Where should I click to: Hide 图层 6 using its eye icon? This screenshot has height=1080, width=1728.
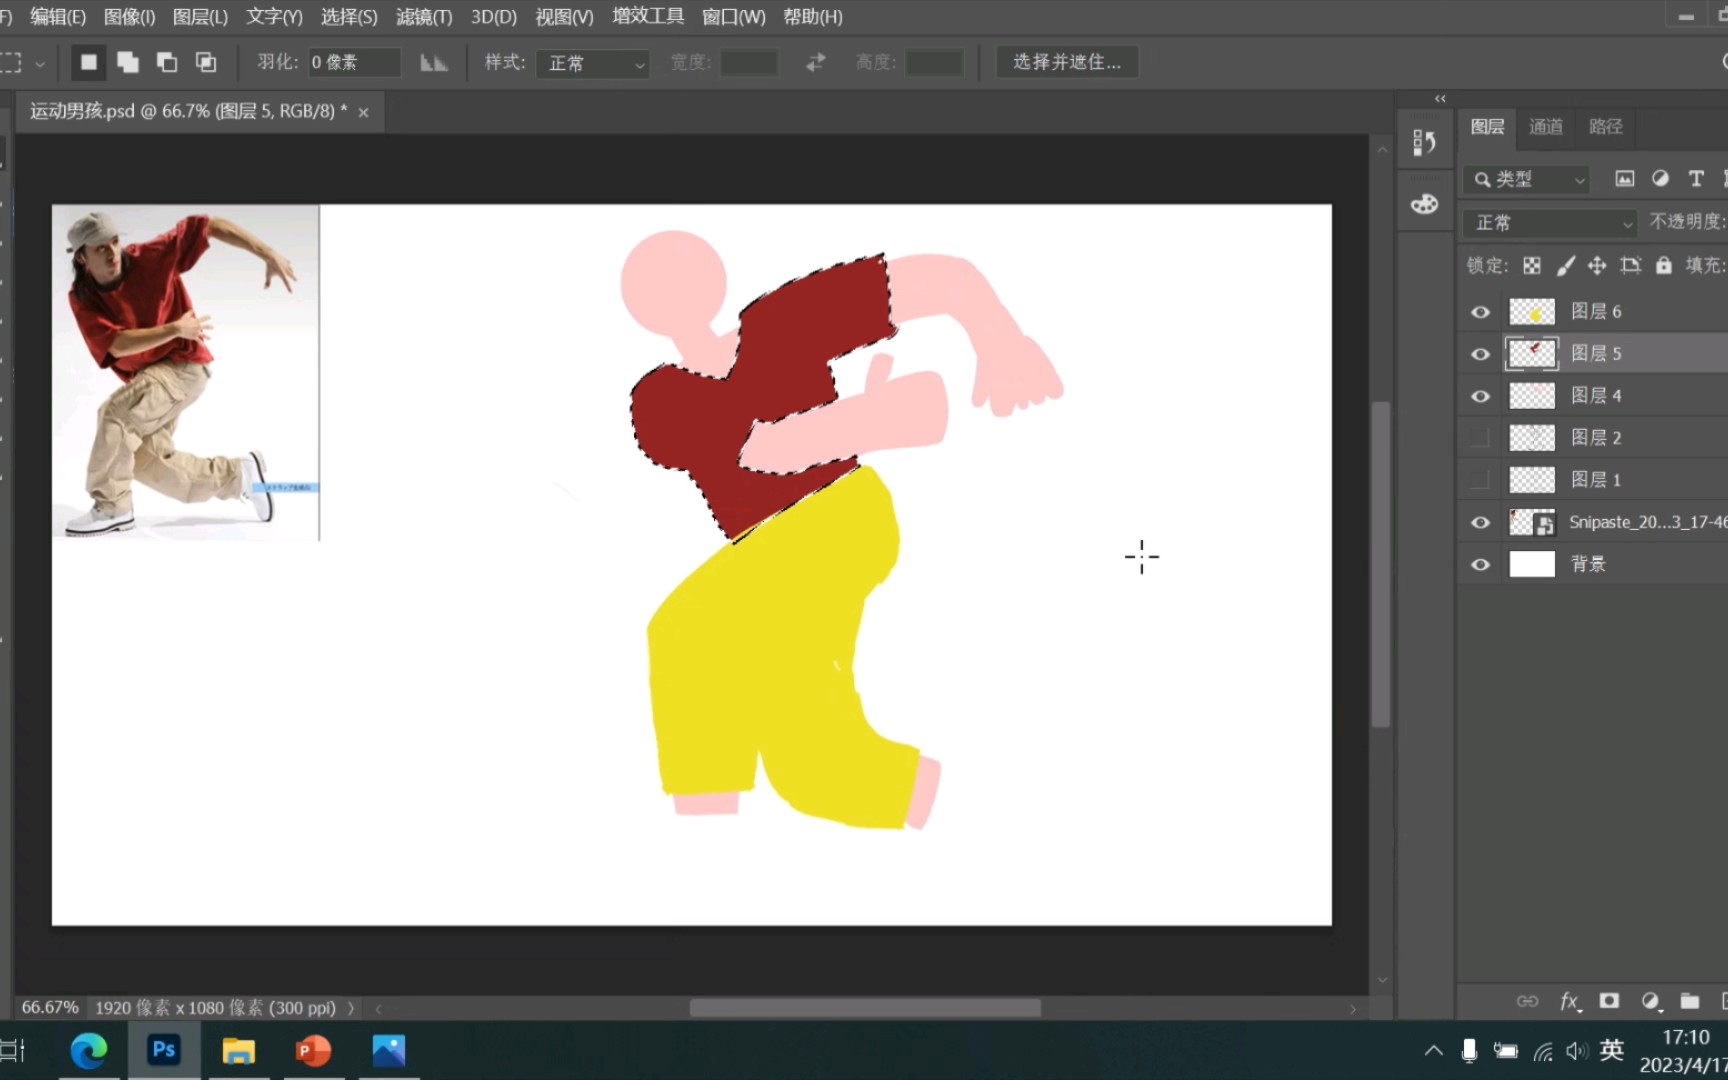click(1480, 312)
